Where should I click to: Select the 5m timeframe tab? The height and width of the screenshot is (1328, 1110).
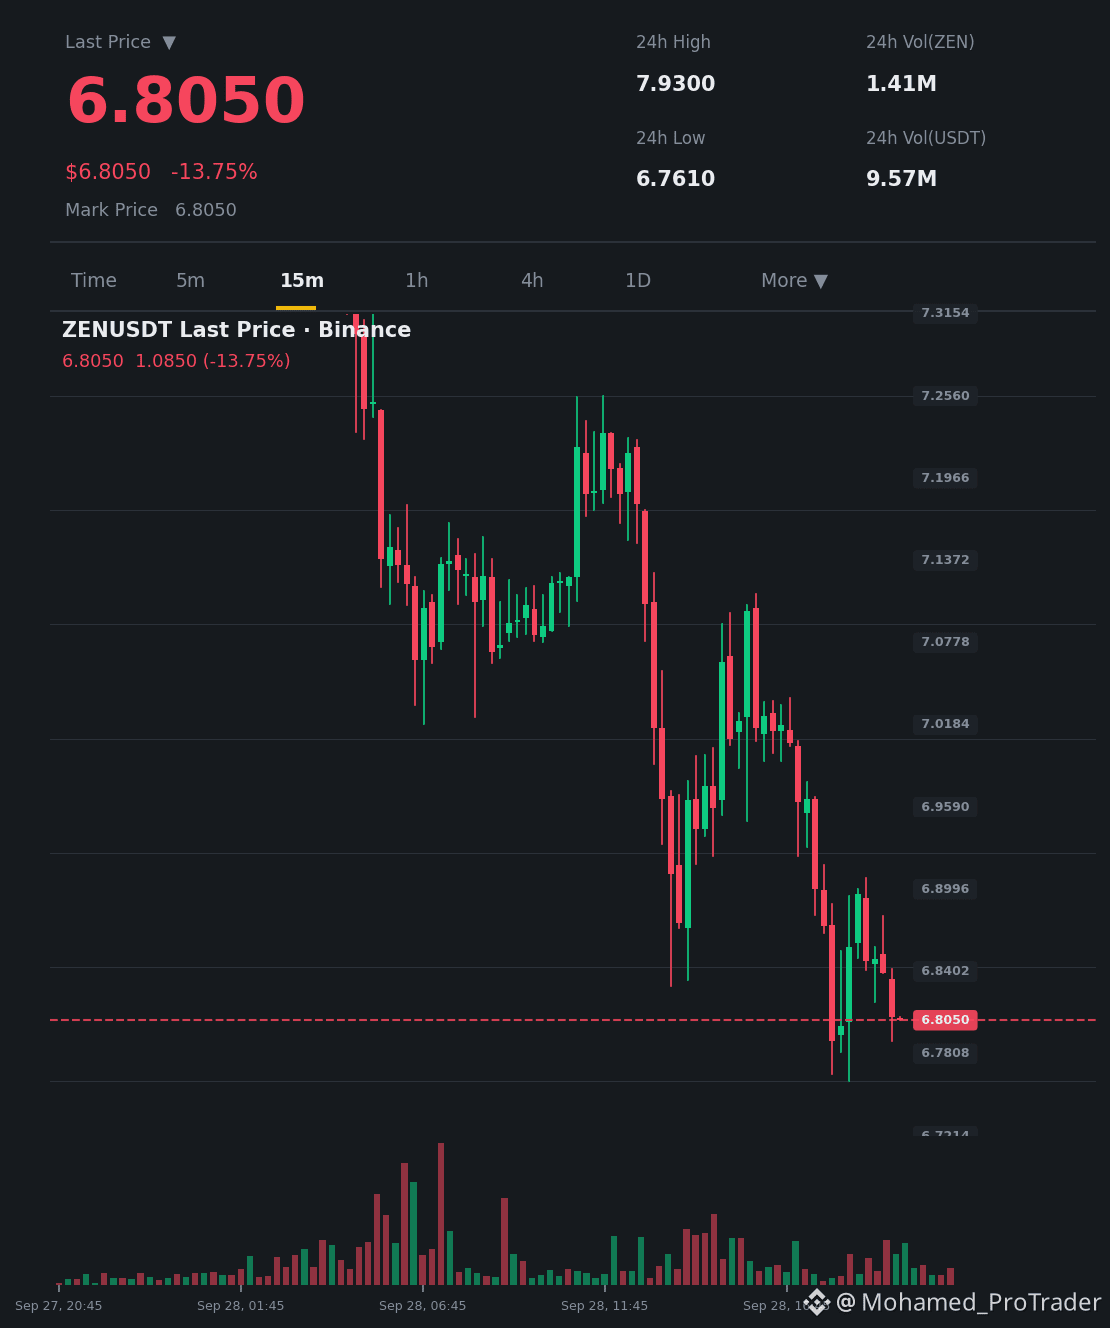[190, 281]
